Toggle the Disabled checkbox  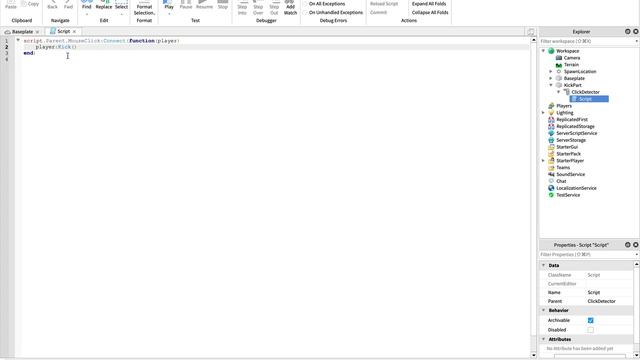coord(591,330)
